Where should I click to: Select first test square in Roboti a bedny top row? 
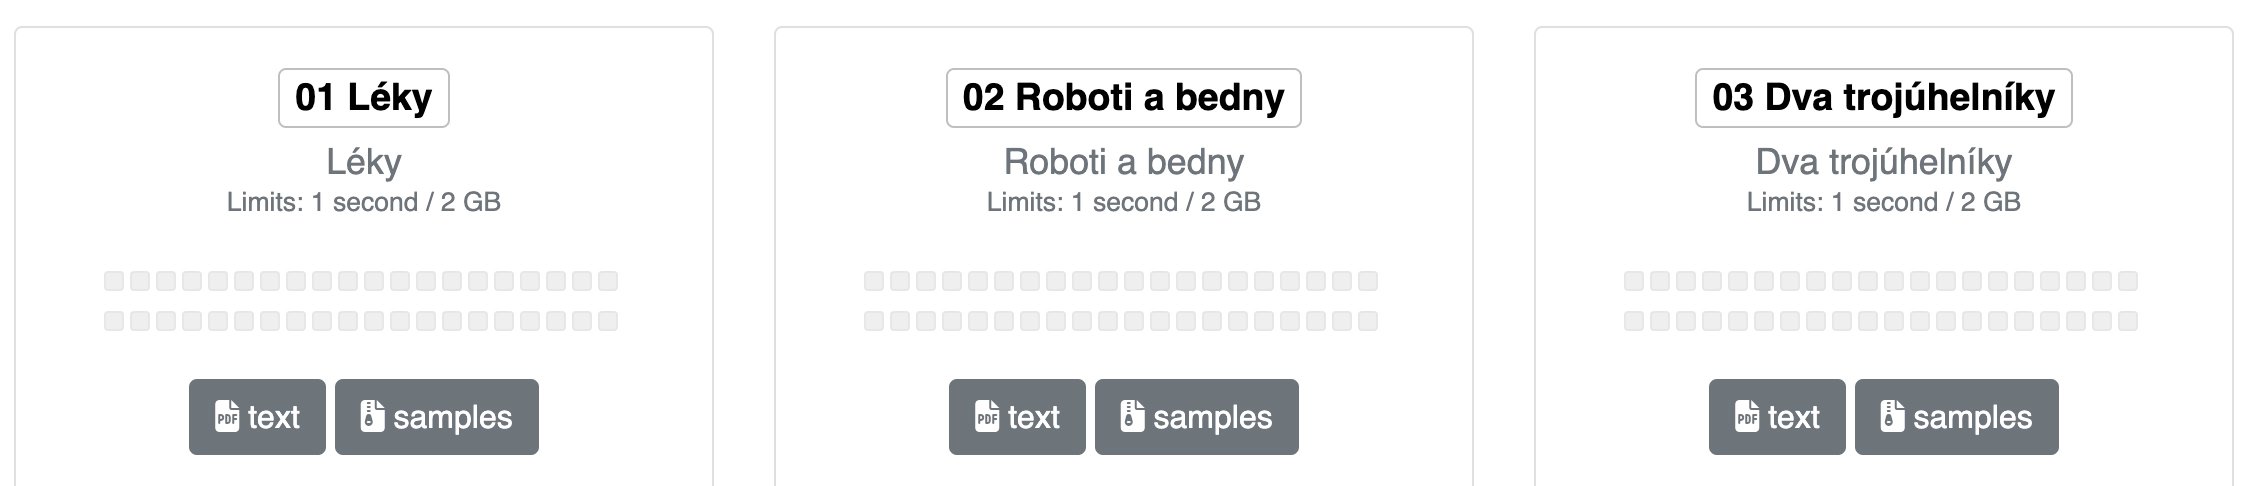tap(874, 281)
